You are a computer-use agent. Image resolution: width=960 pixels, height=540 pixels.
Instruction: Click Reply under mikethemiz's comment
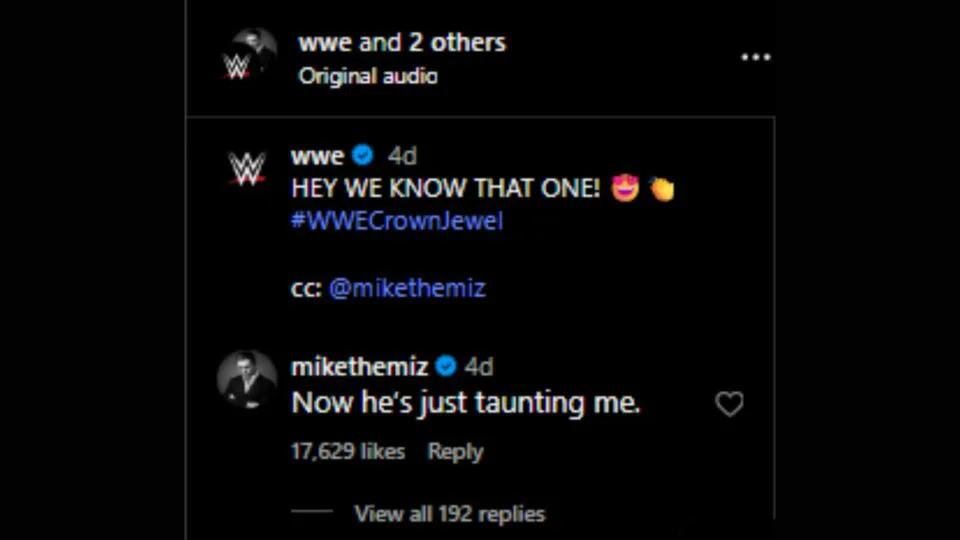455,452
